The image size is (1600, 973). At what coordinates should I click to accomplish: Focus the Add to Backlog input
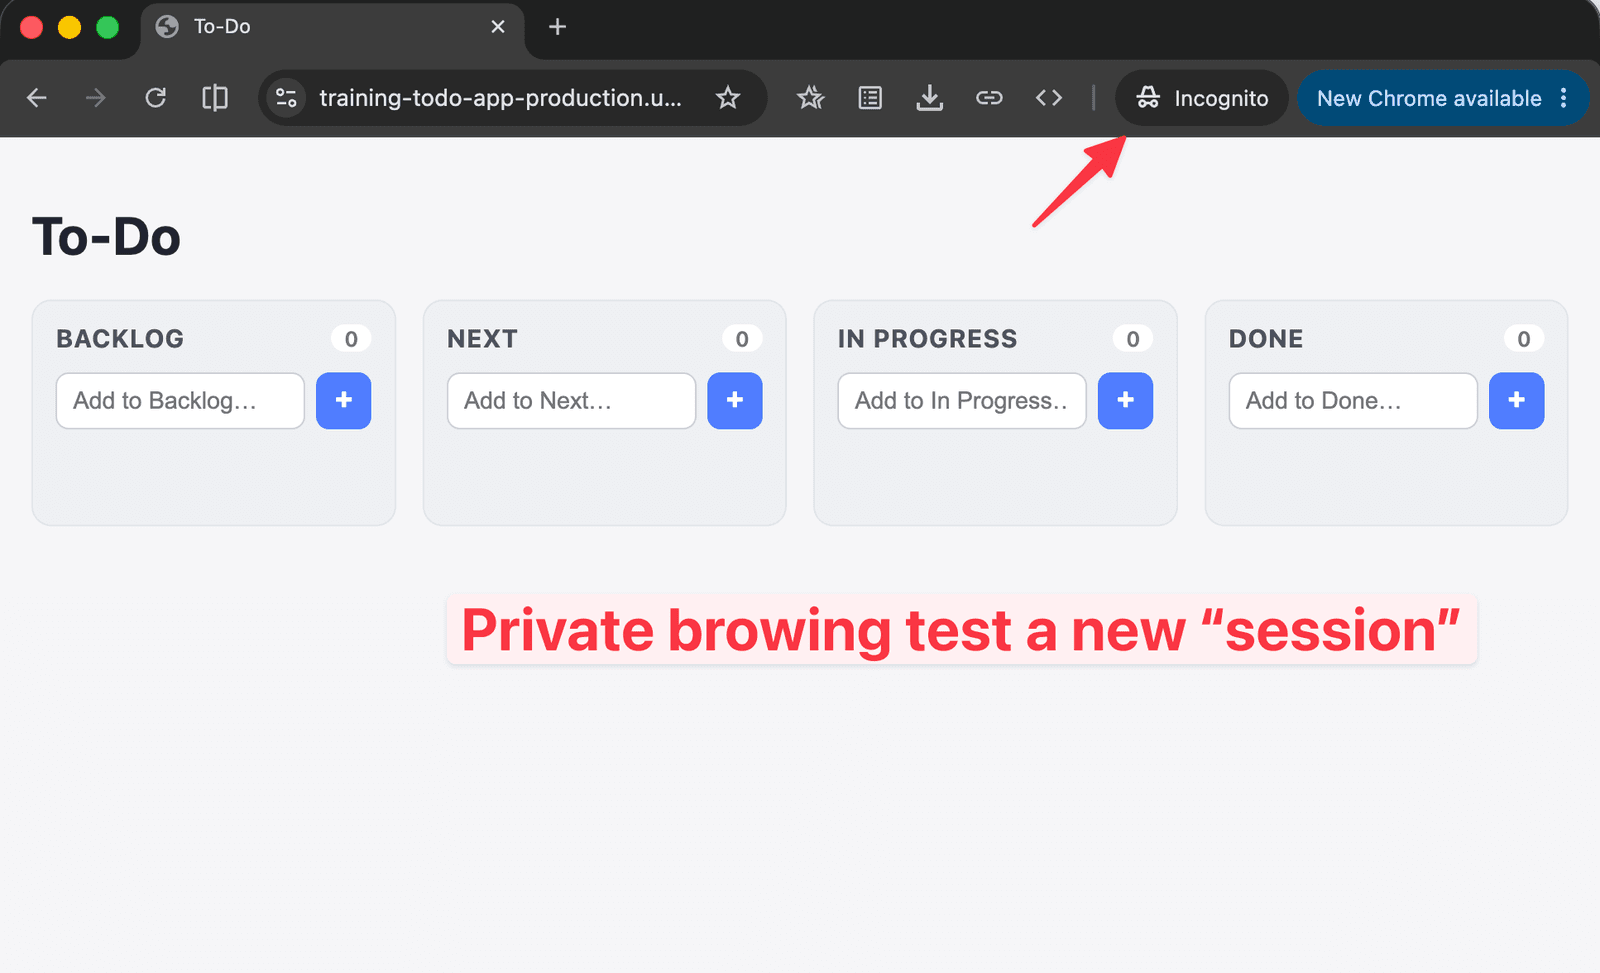(180, 401)
